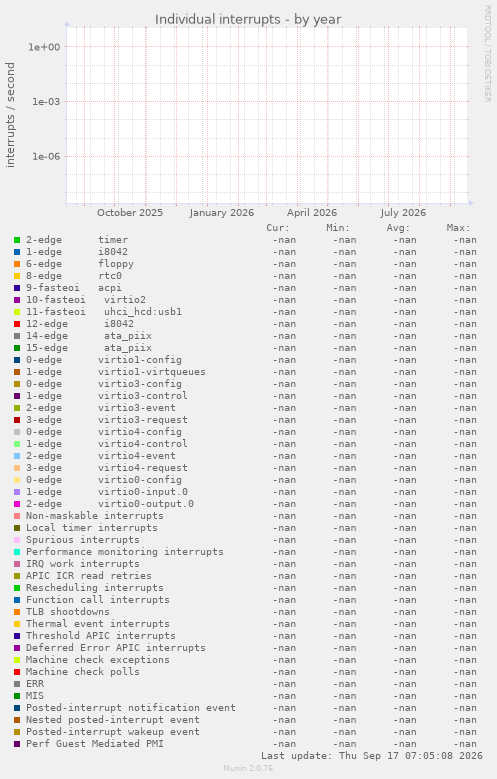Click the green swatch beside 2-edge timer

[x=17, y=240]
